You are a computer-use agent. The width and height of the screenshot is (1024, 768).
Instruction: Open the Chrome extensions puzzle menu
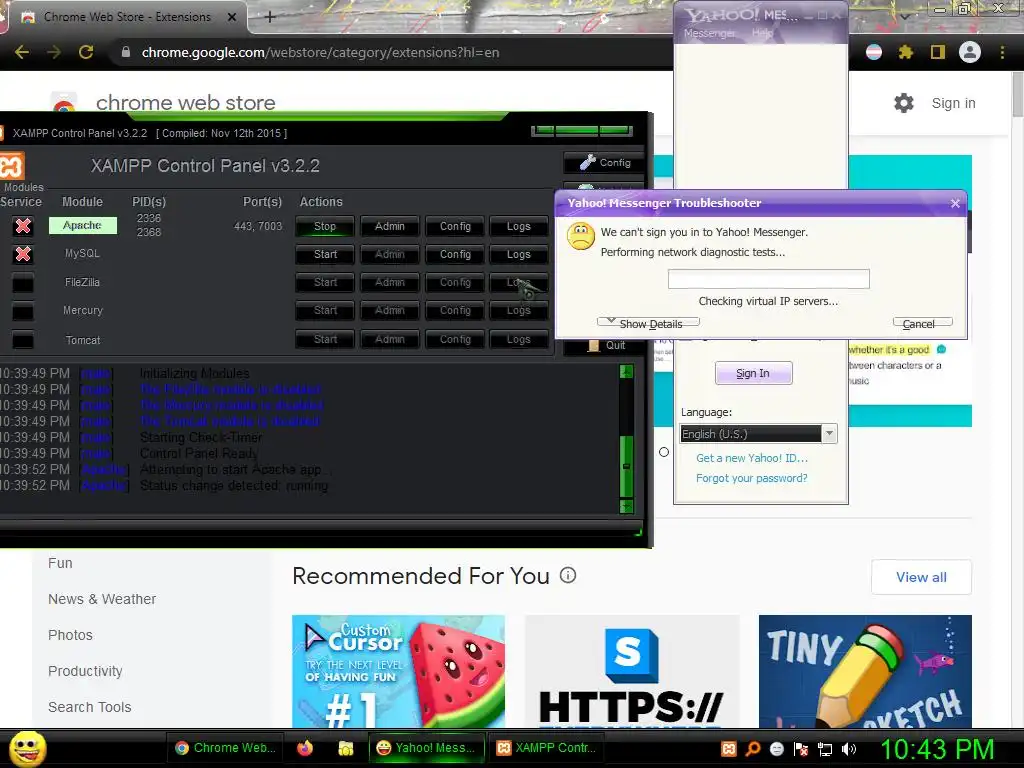[x=906, y=52]
